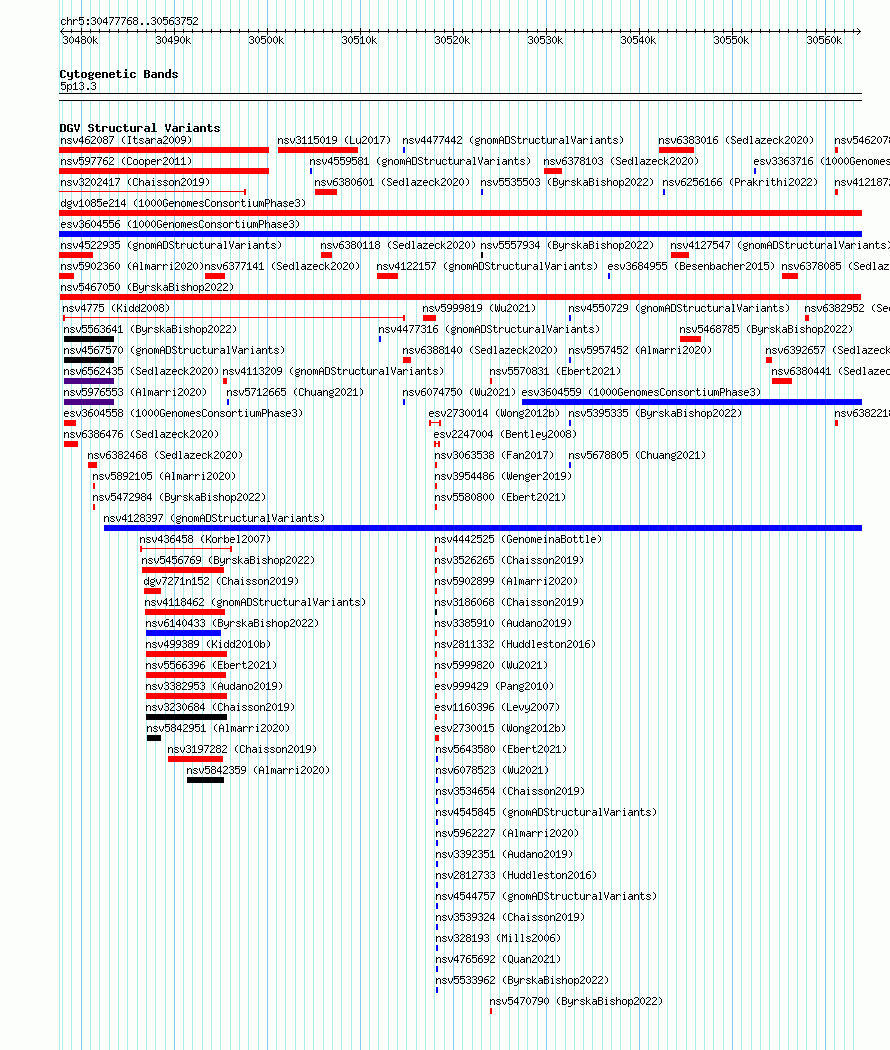This screenshot has height=1050, width=890.
Task: Click the blue esv3604556 variant bar
Action: (x=460, y=234)
